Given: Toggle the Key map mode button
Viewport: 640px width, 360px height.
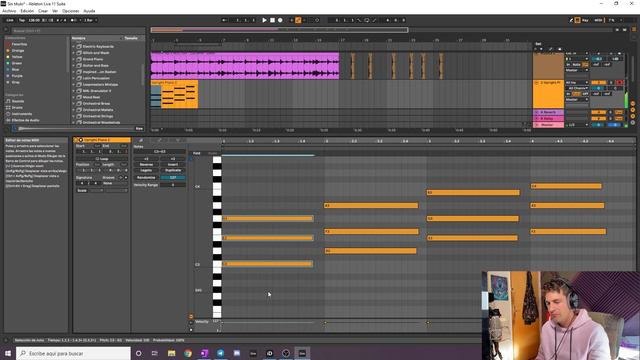Looking at the screenshot, I should 584,20.
